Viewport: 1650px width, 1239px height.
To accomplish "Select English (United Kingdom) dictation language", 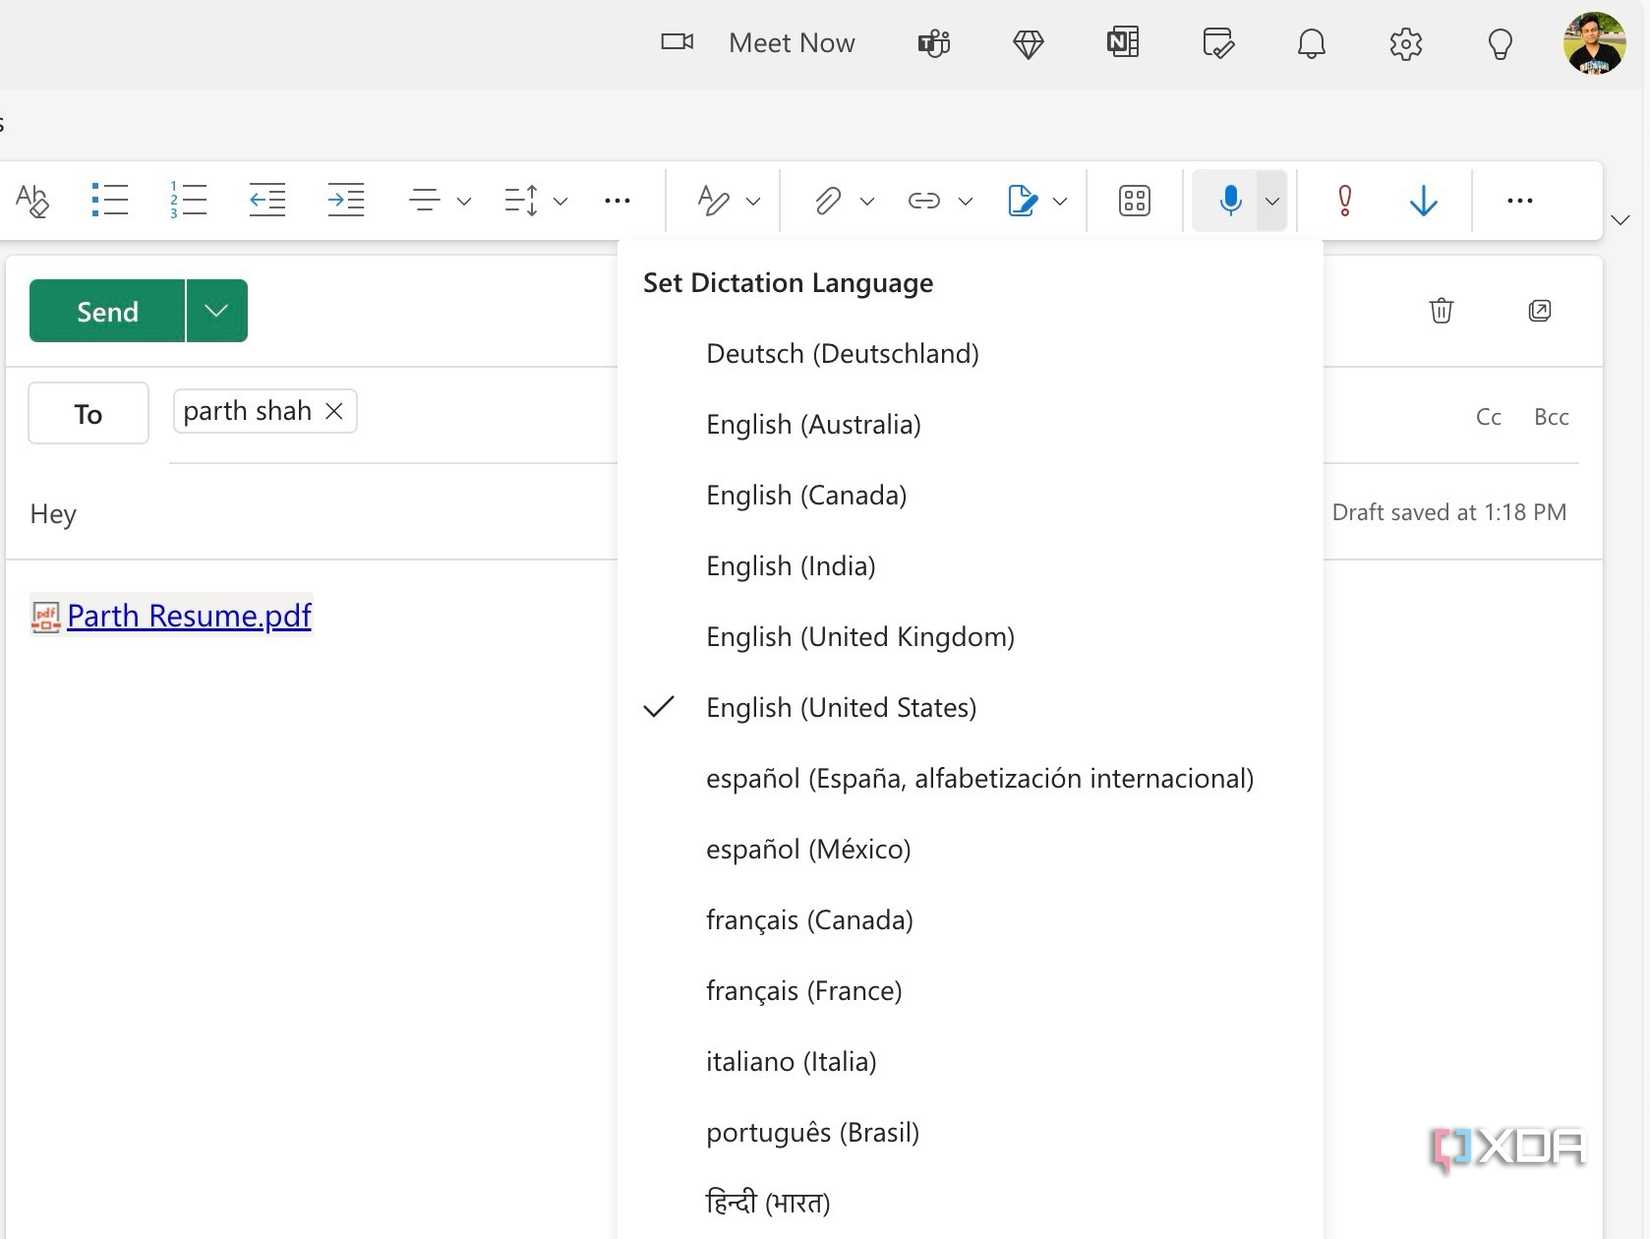I will coord(970,637).
